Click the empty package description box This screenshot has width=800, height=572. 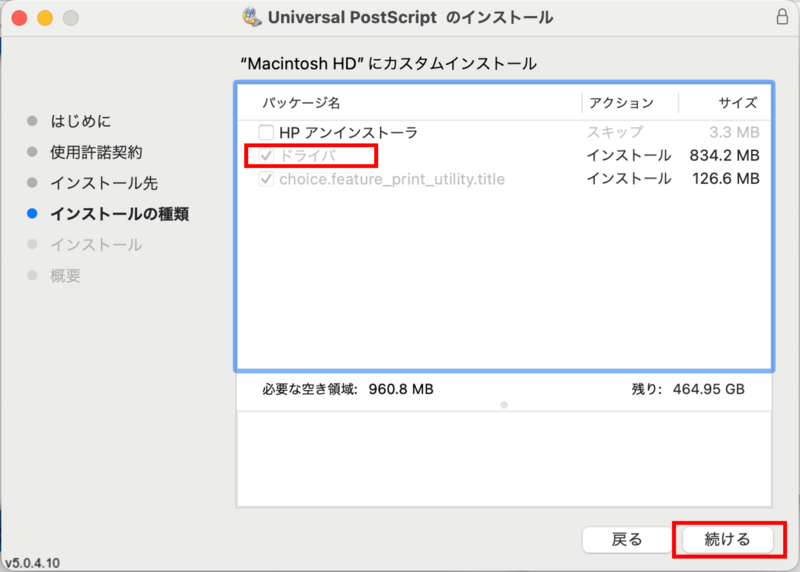pos(504,460)
